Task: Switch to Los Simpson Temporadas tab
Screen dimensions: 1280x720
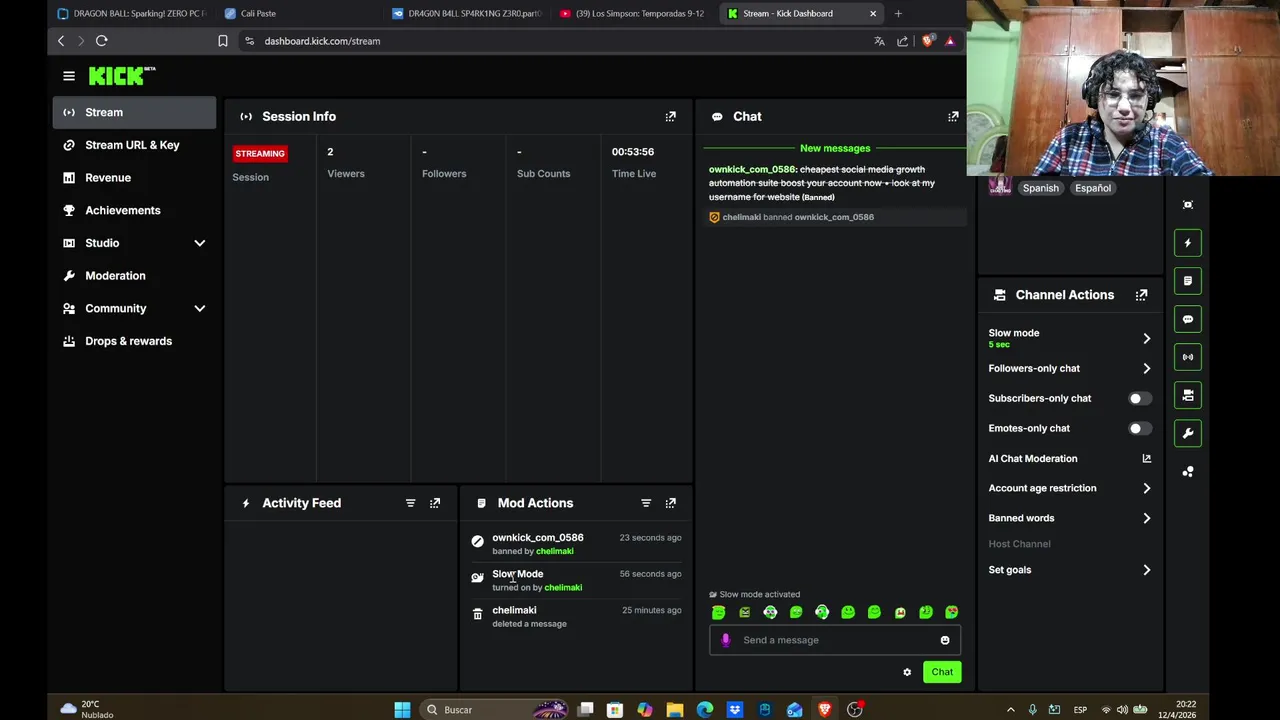Action: 632,13
